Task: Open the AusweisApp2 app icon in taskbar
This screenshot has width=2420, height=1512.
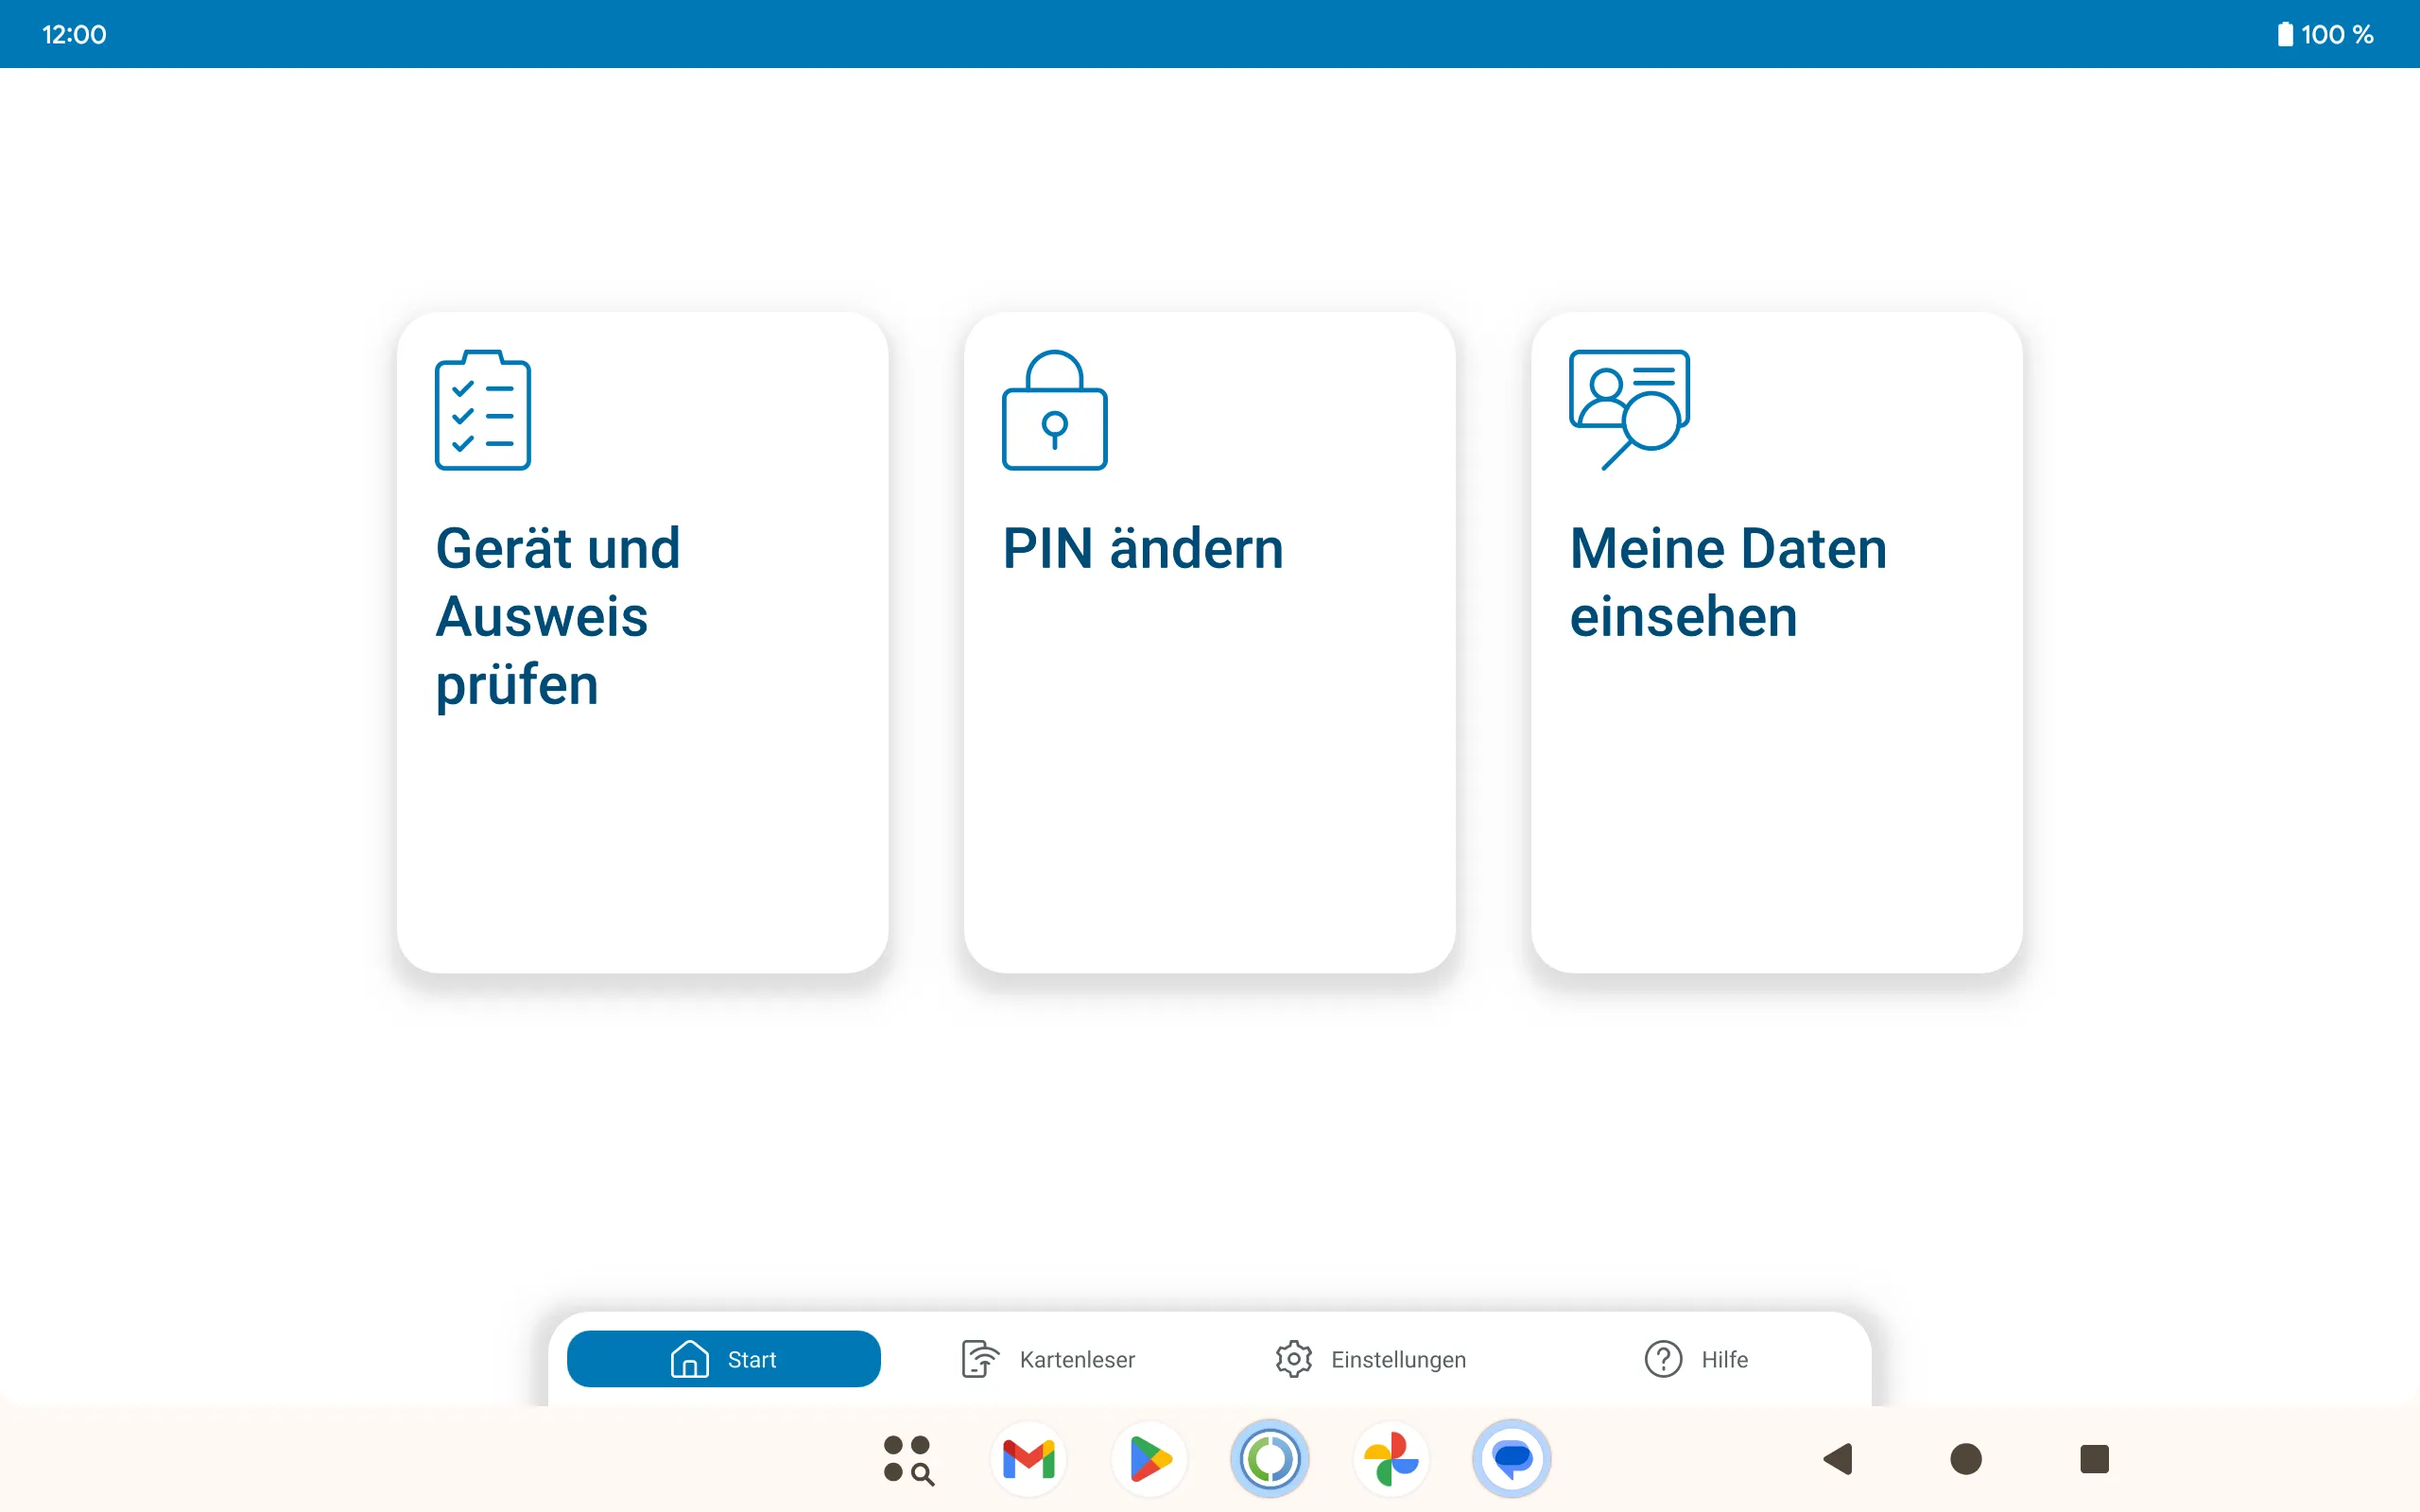Action: pyautogui.click(x=1269, y=1460)
